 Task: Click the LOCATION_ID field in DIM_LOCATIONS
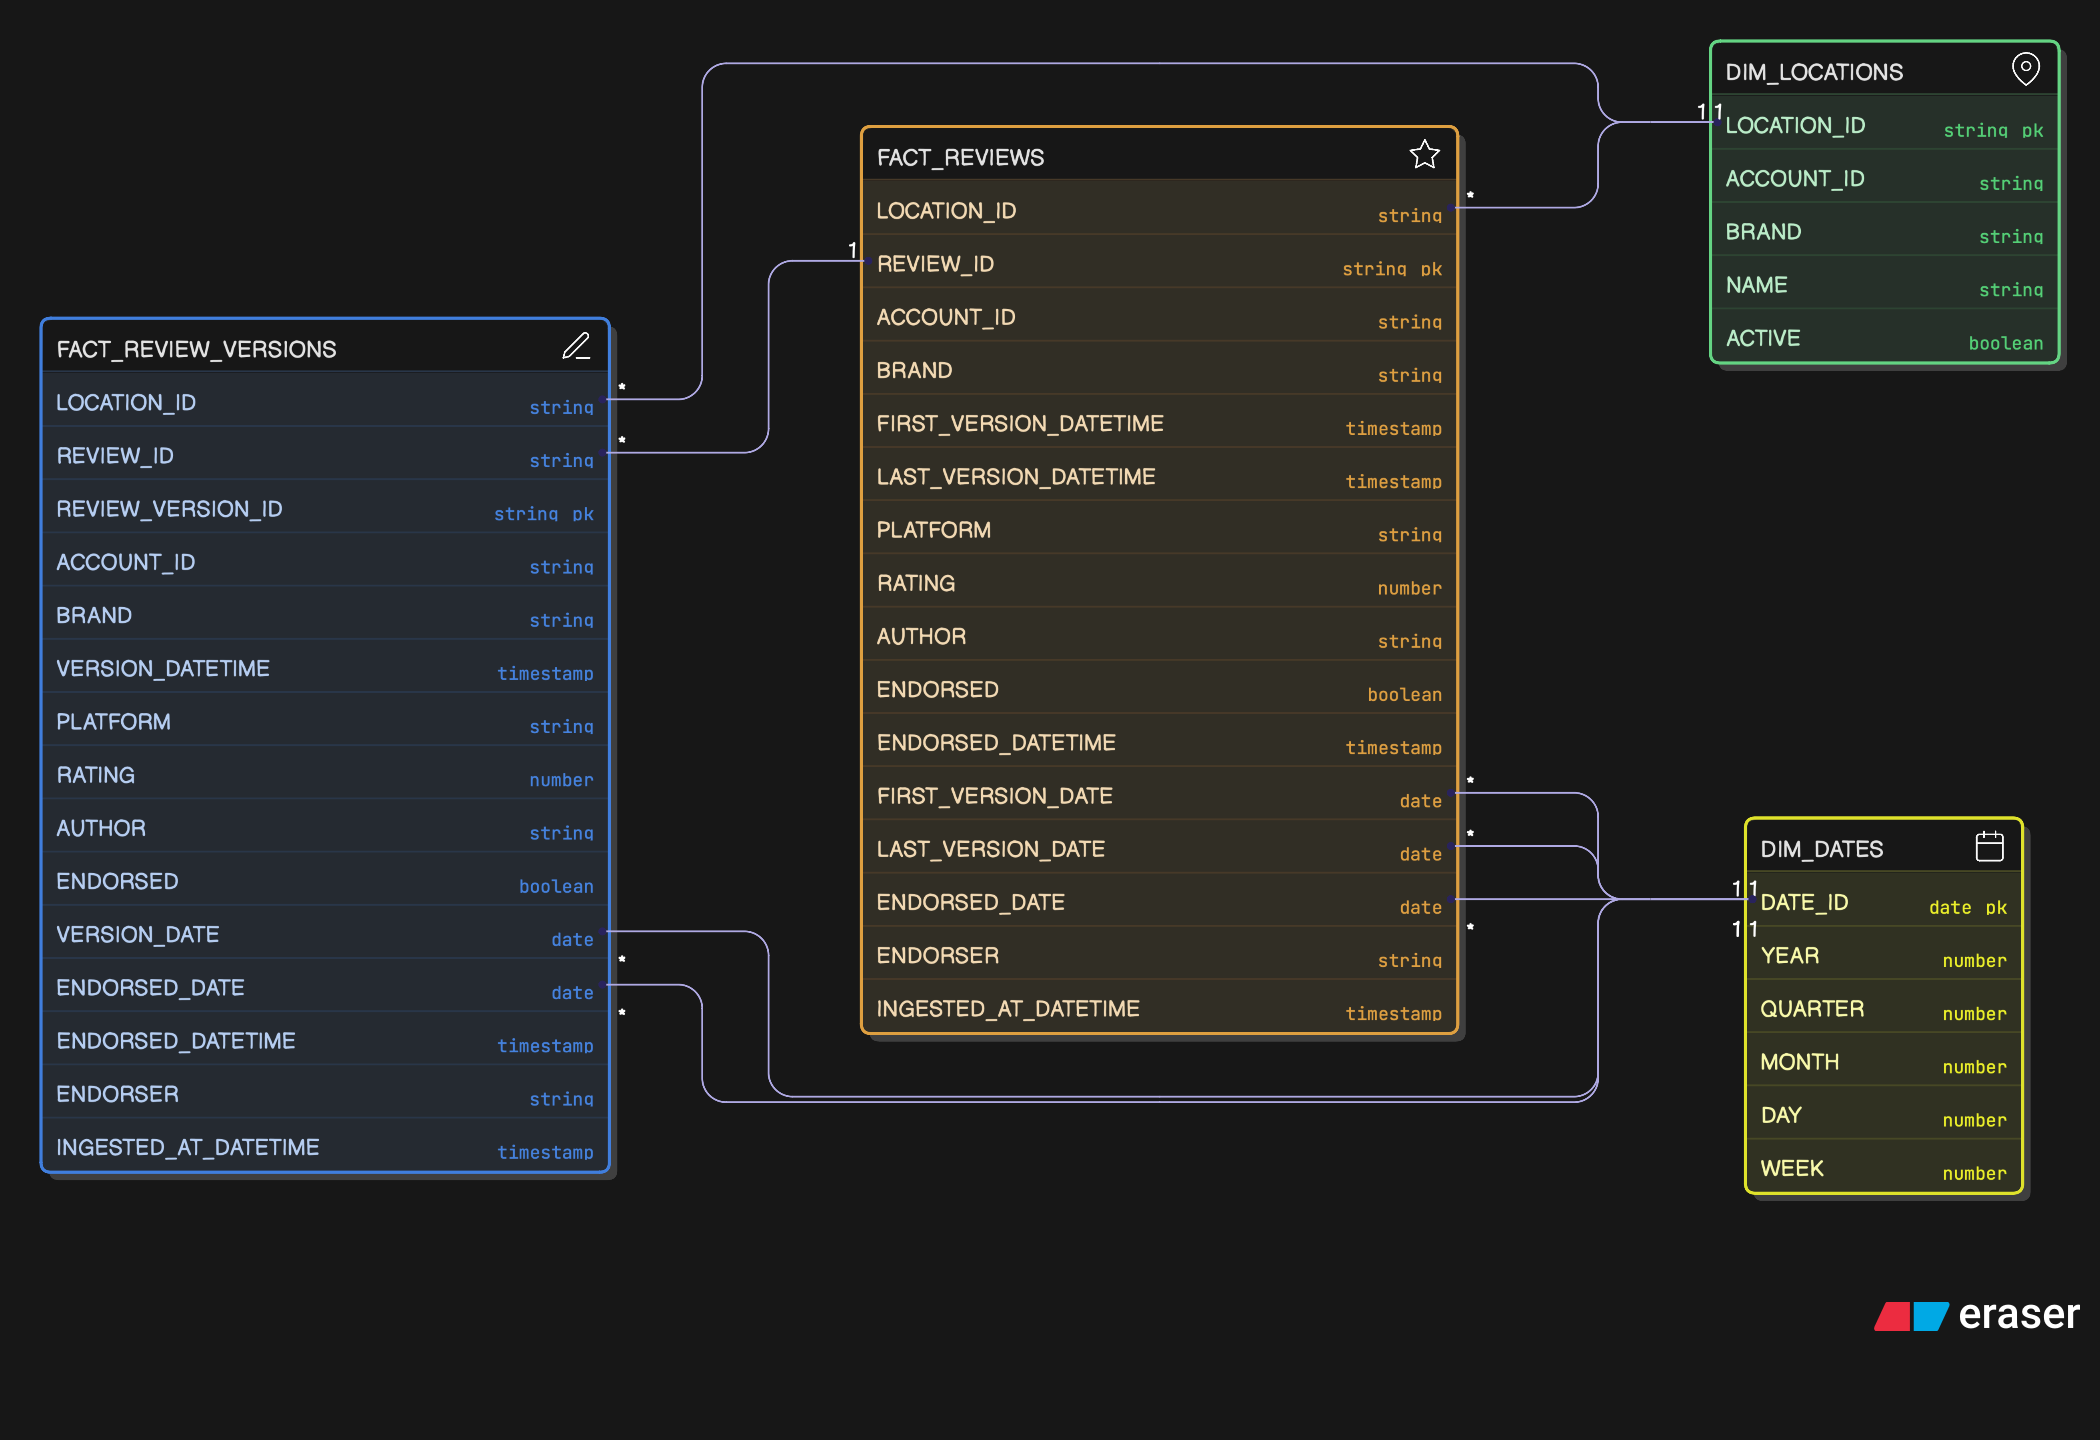pos(1795,125)
